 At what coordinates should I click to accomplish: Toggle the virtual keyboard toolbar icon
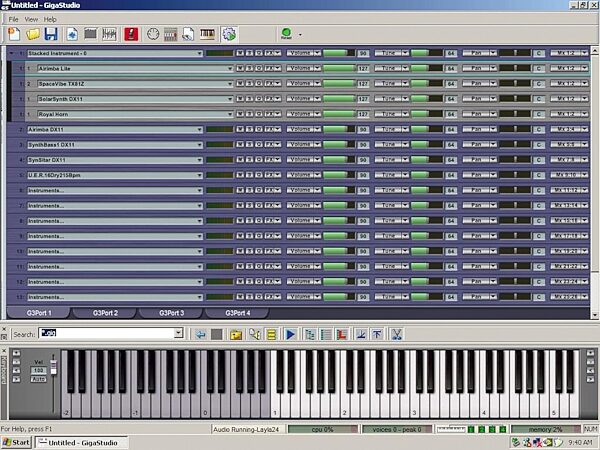coord(207,34)
